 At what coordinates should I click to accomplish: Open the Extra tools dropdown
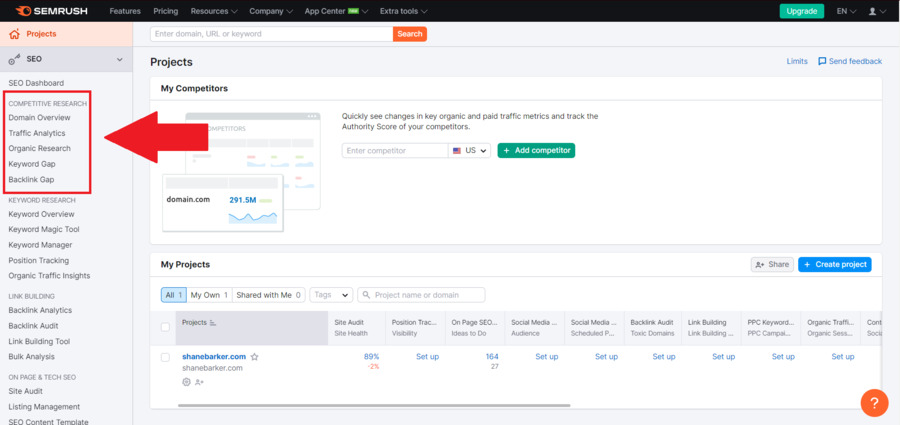(x=404, y=11)
